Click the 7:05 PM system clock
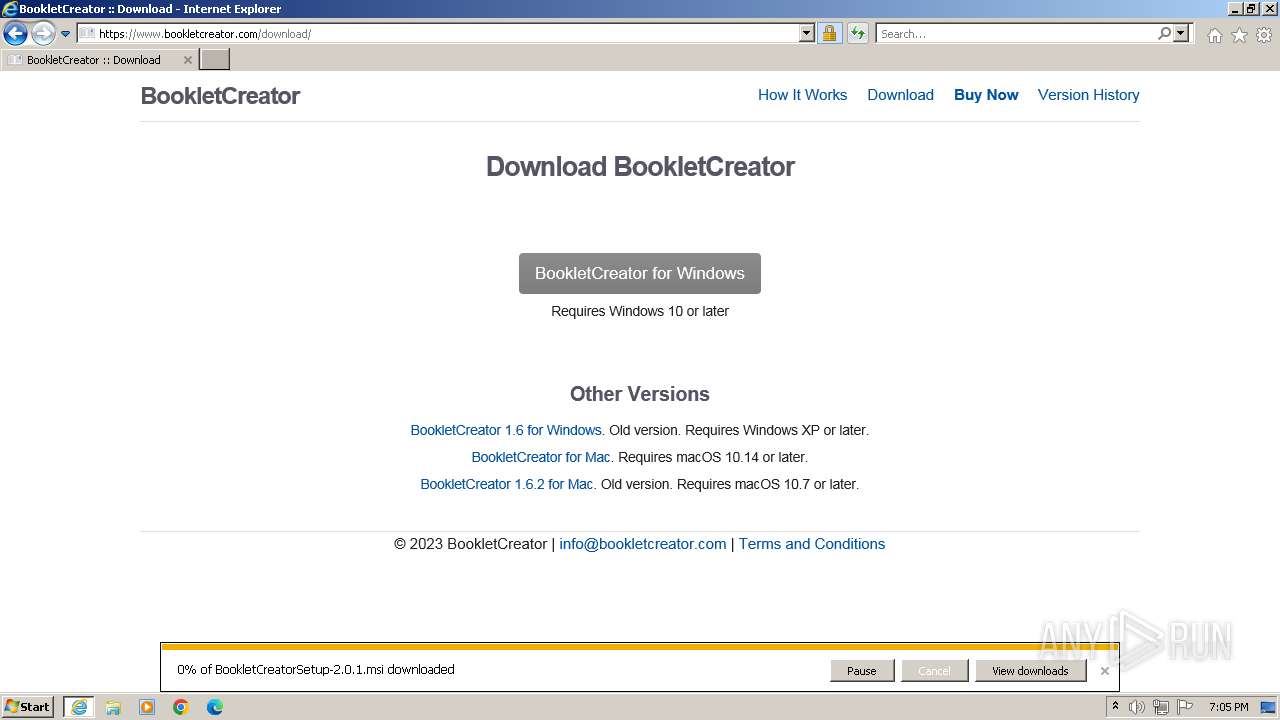1280x720 pixels. (1229, 707)
